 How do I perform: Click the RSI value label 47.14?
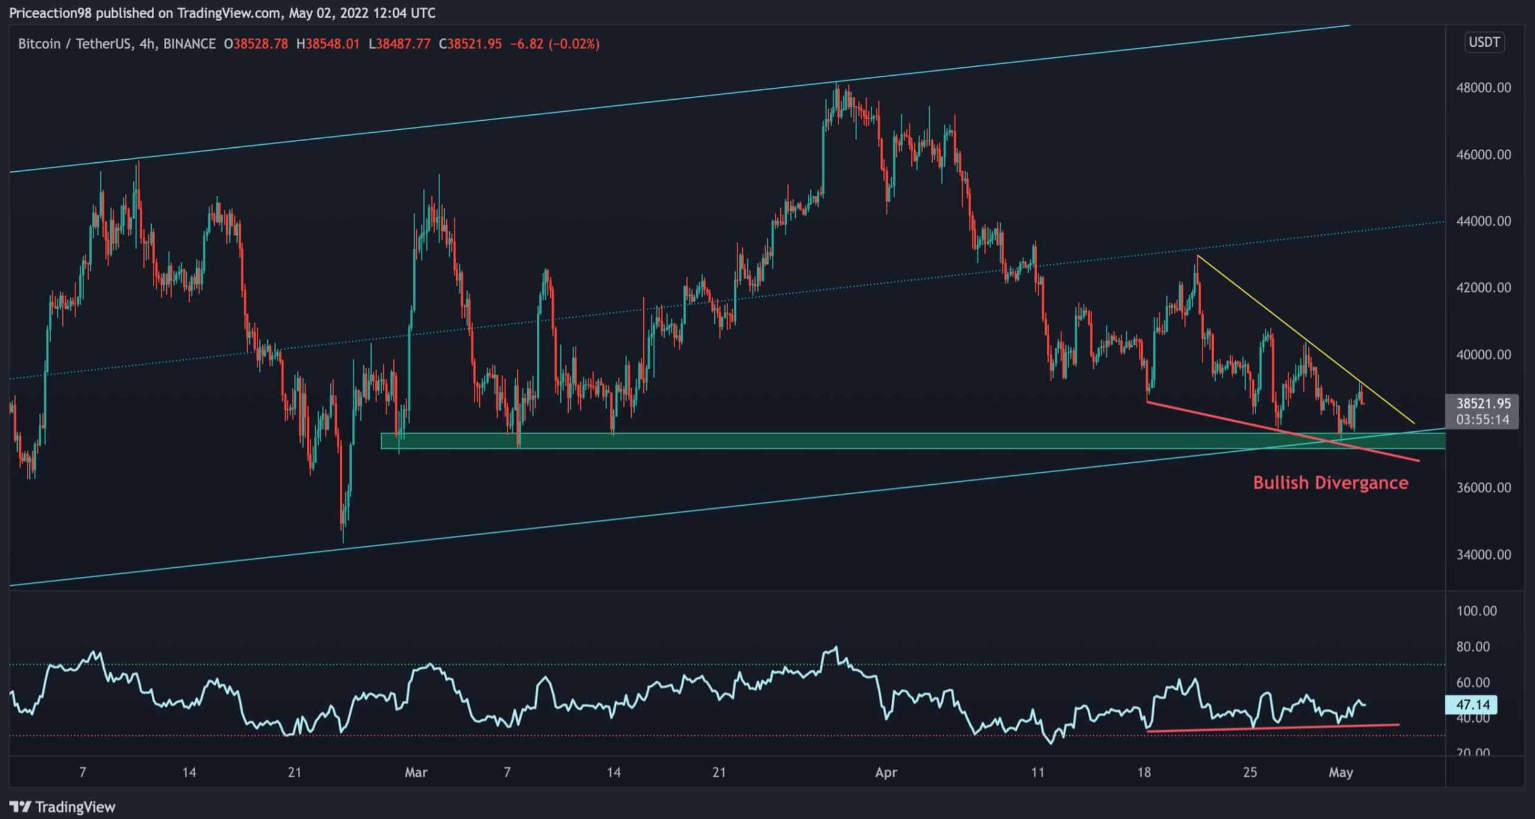1474,705
